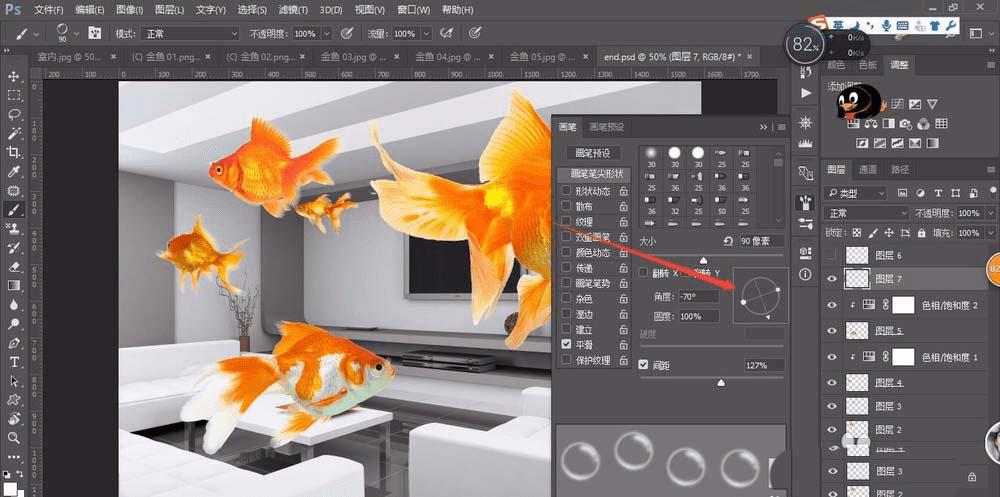Select the Zoom tool
This screenshot has height=497, width=1000.
tap(13, 438)
